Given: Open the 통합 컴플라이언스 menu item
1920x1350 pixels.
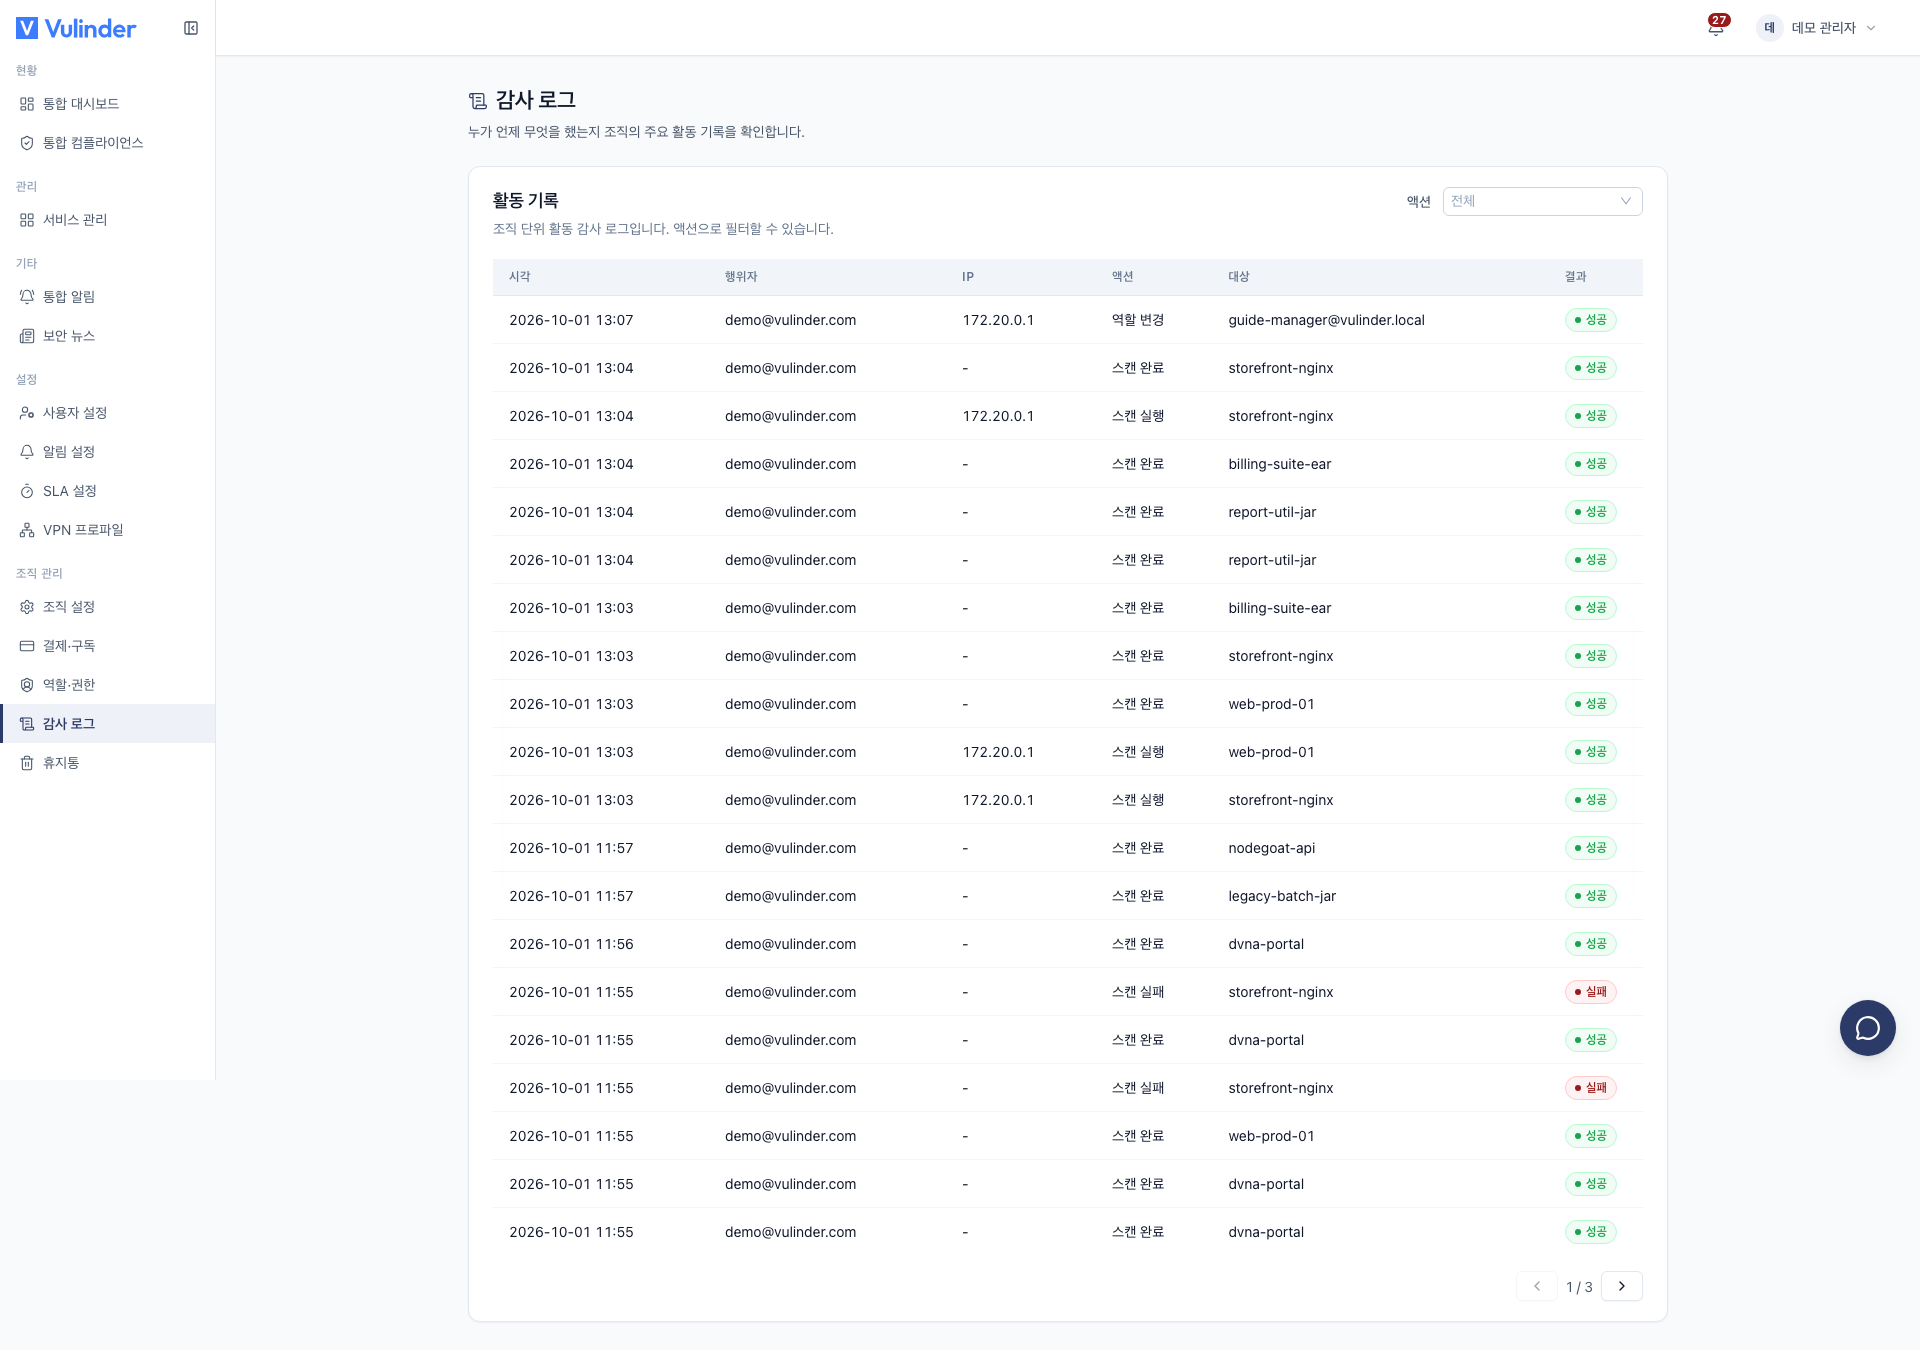Looking at the screenshot, I should click(107, 143).
